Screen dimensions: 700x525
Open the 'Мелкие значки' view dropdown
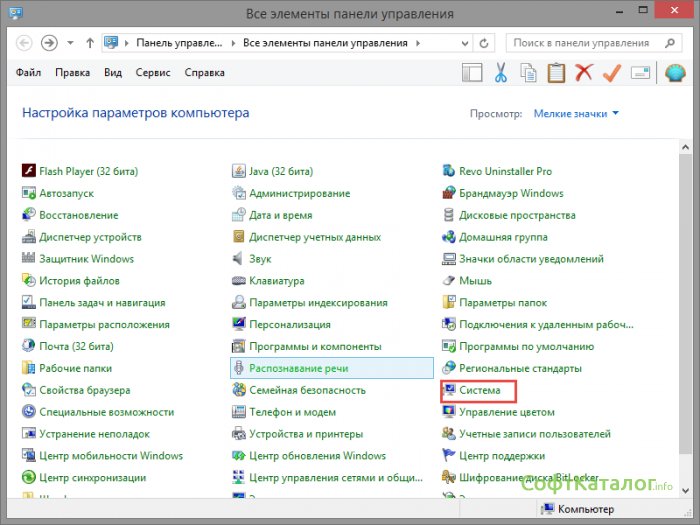pyautogui.click(x=576, y=114)
